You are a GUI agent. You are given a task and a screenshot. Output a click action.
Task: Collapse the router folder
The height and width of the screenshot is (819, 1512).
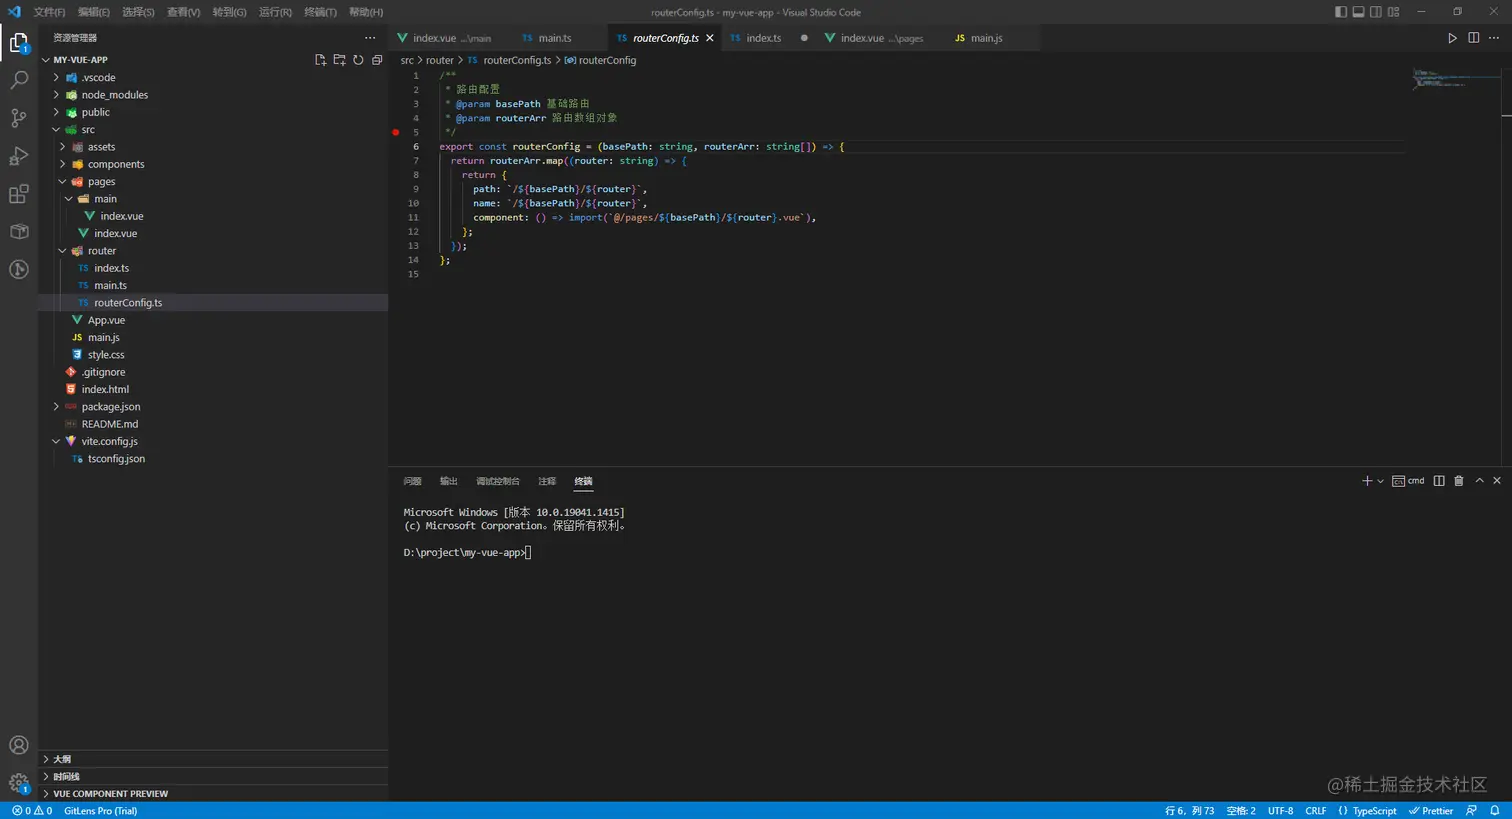pos(101,251)
